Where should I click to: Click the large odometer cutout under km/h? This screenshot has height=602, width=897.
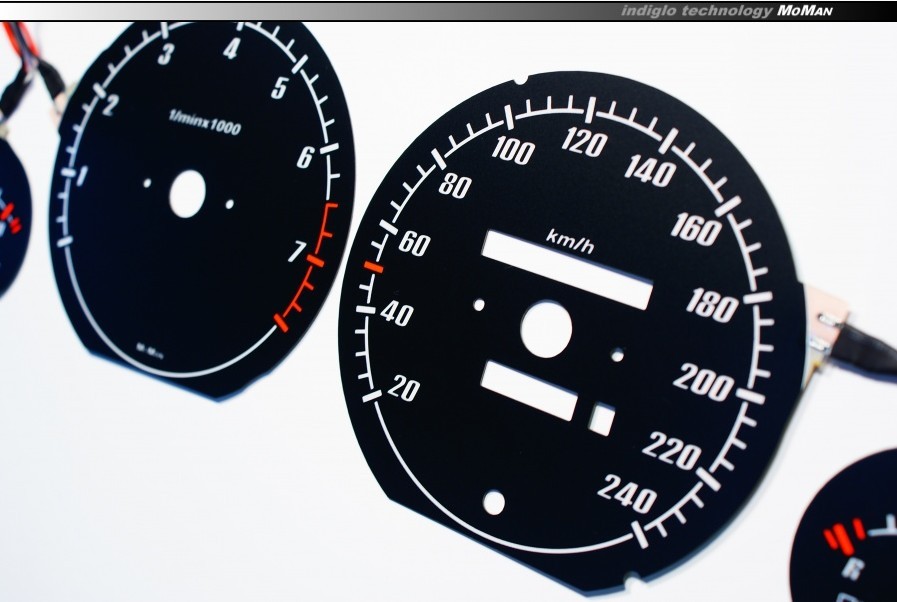point(567,269)
